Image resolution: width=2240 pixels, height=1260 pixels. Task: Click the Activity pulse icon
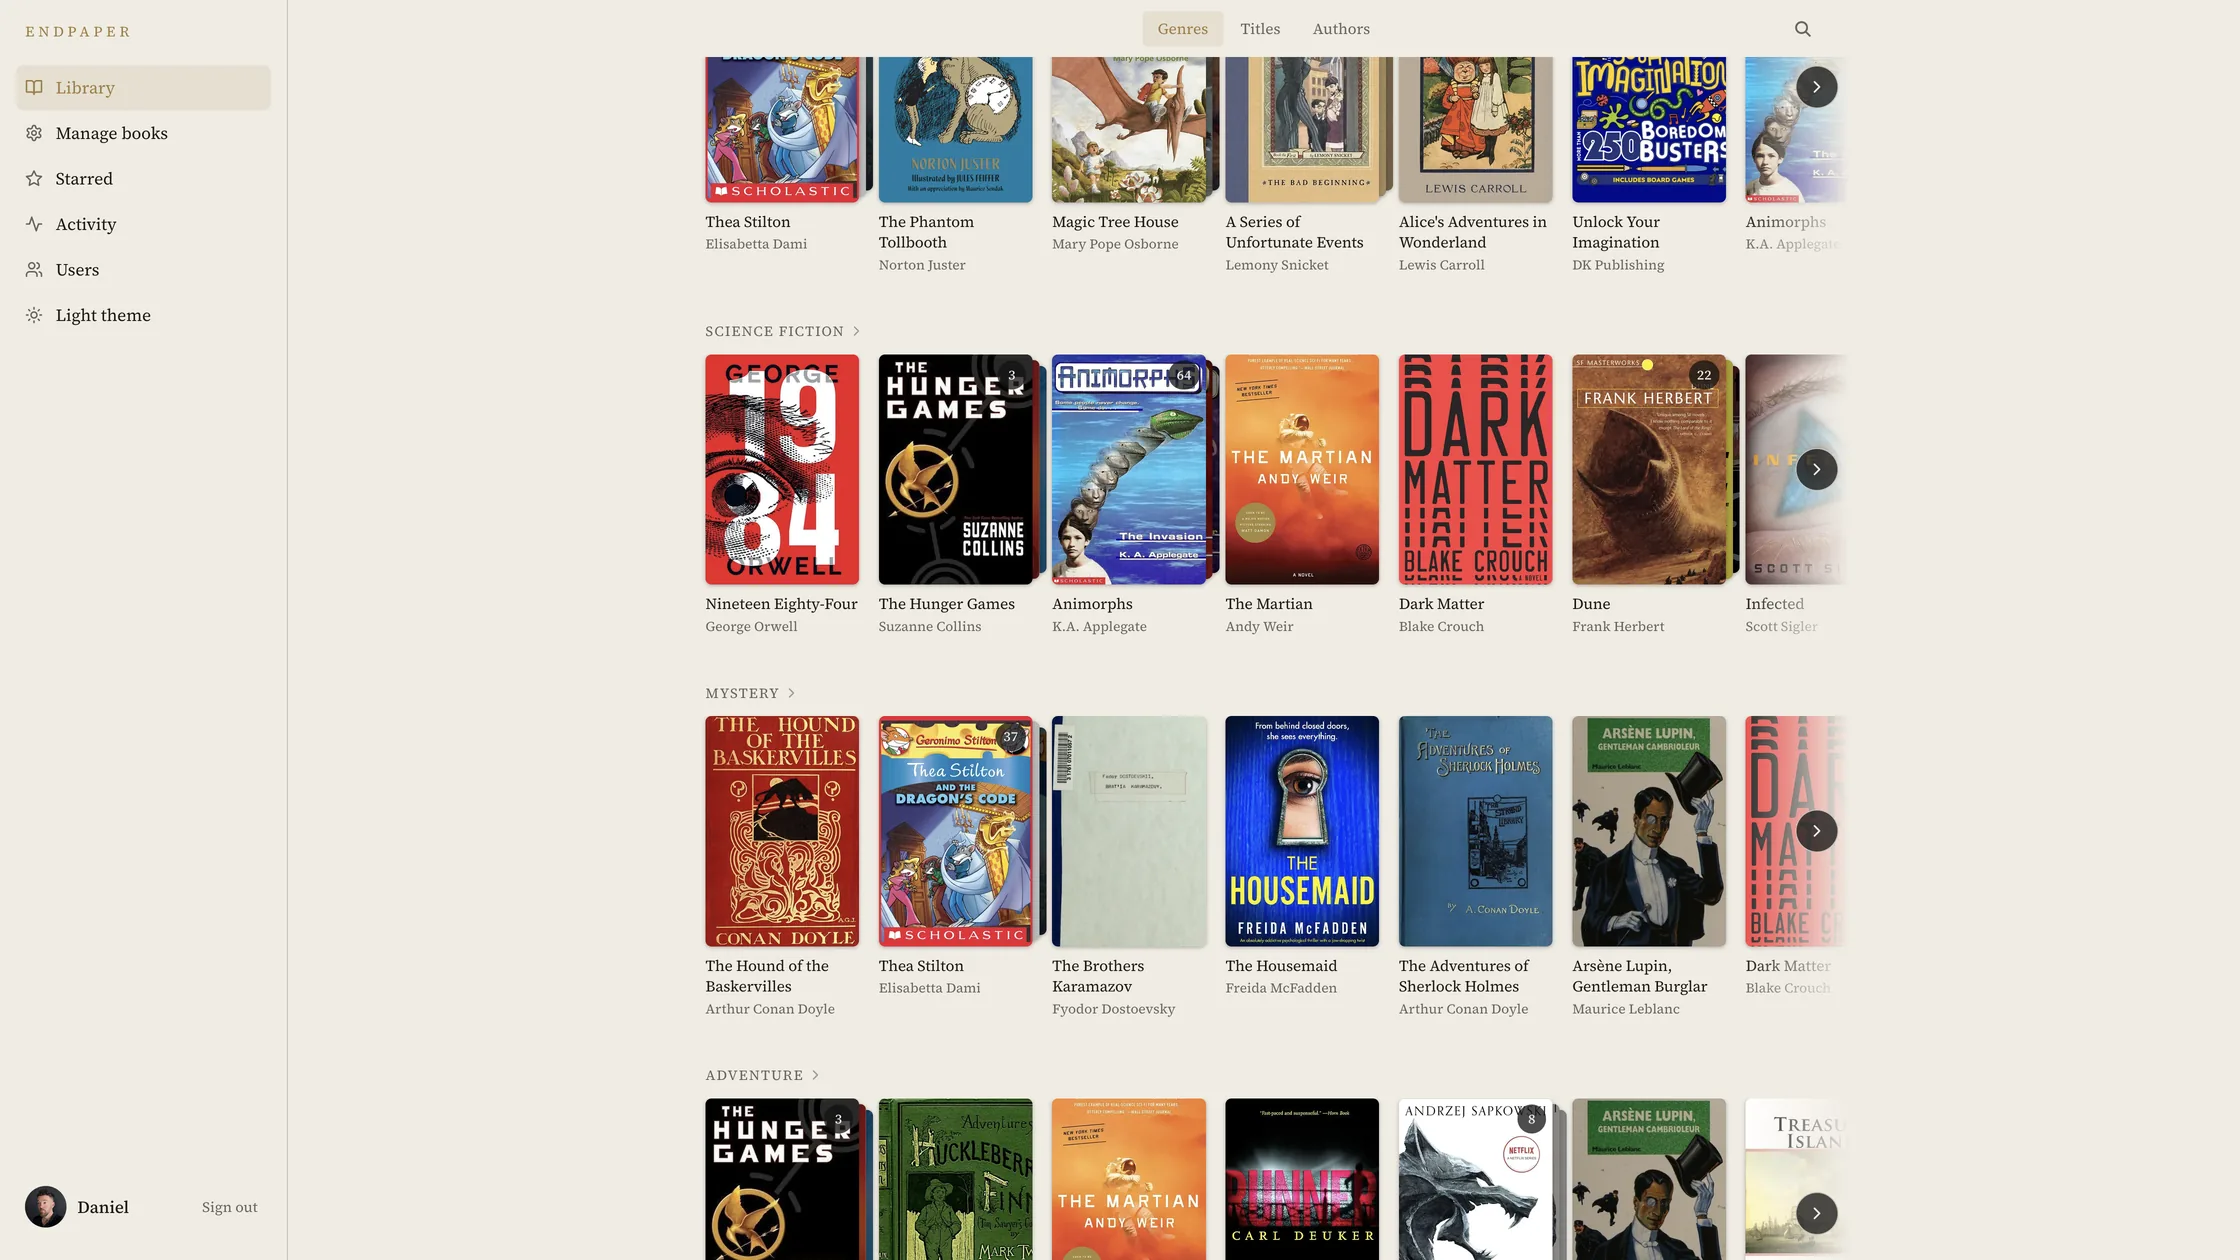tap(34, 224)
